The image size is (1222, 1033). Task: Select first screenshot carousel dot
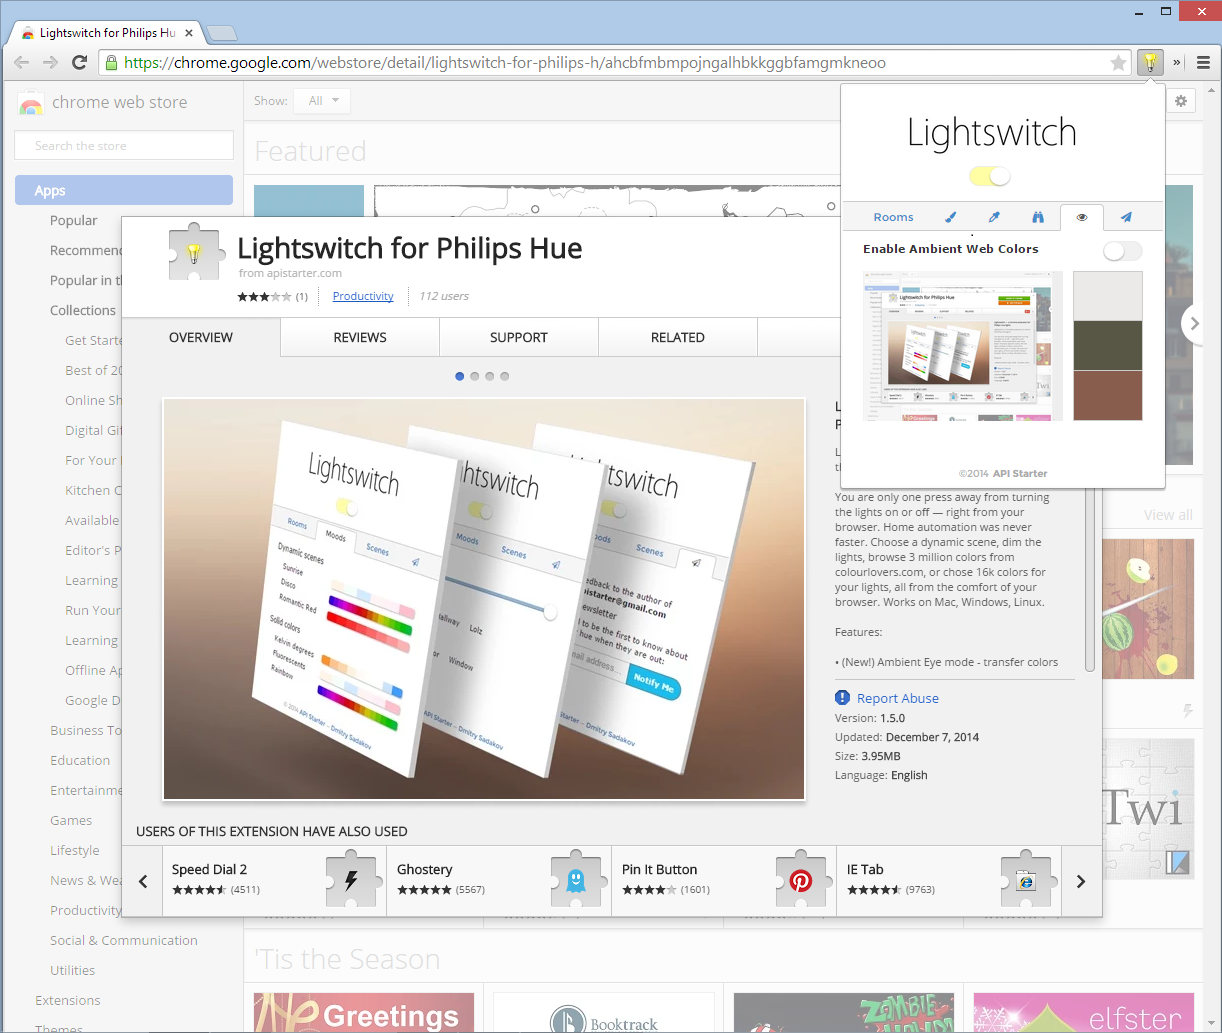[460, 376]
